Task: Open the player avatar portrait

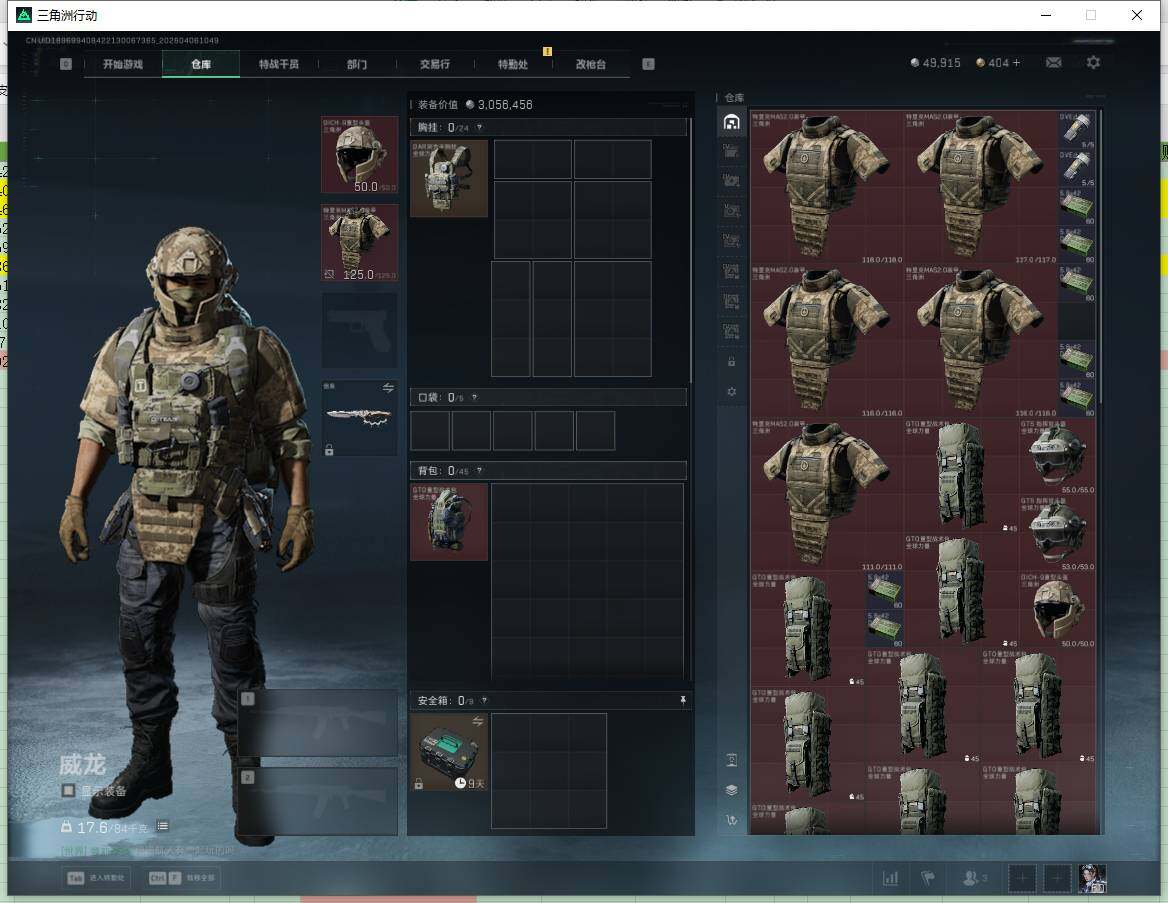Action: pos(1093,878)
